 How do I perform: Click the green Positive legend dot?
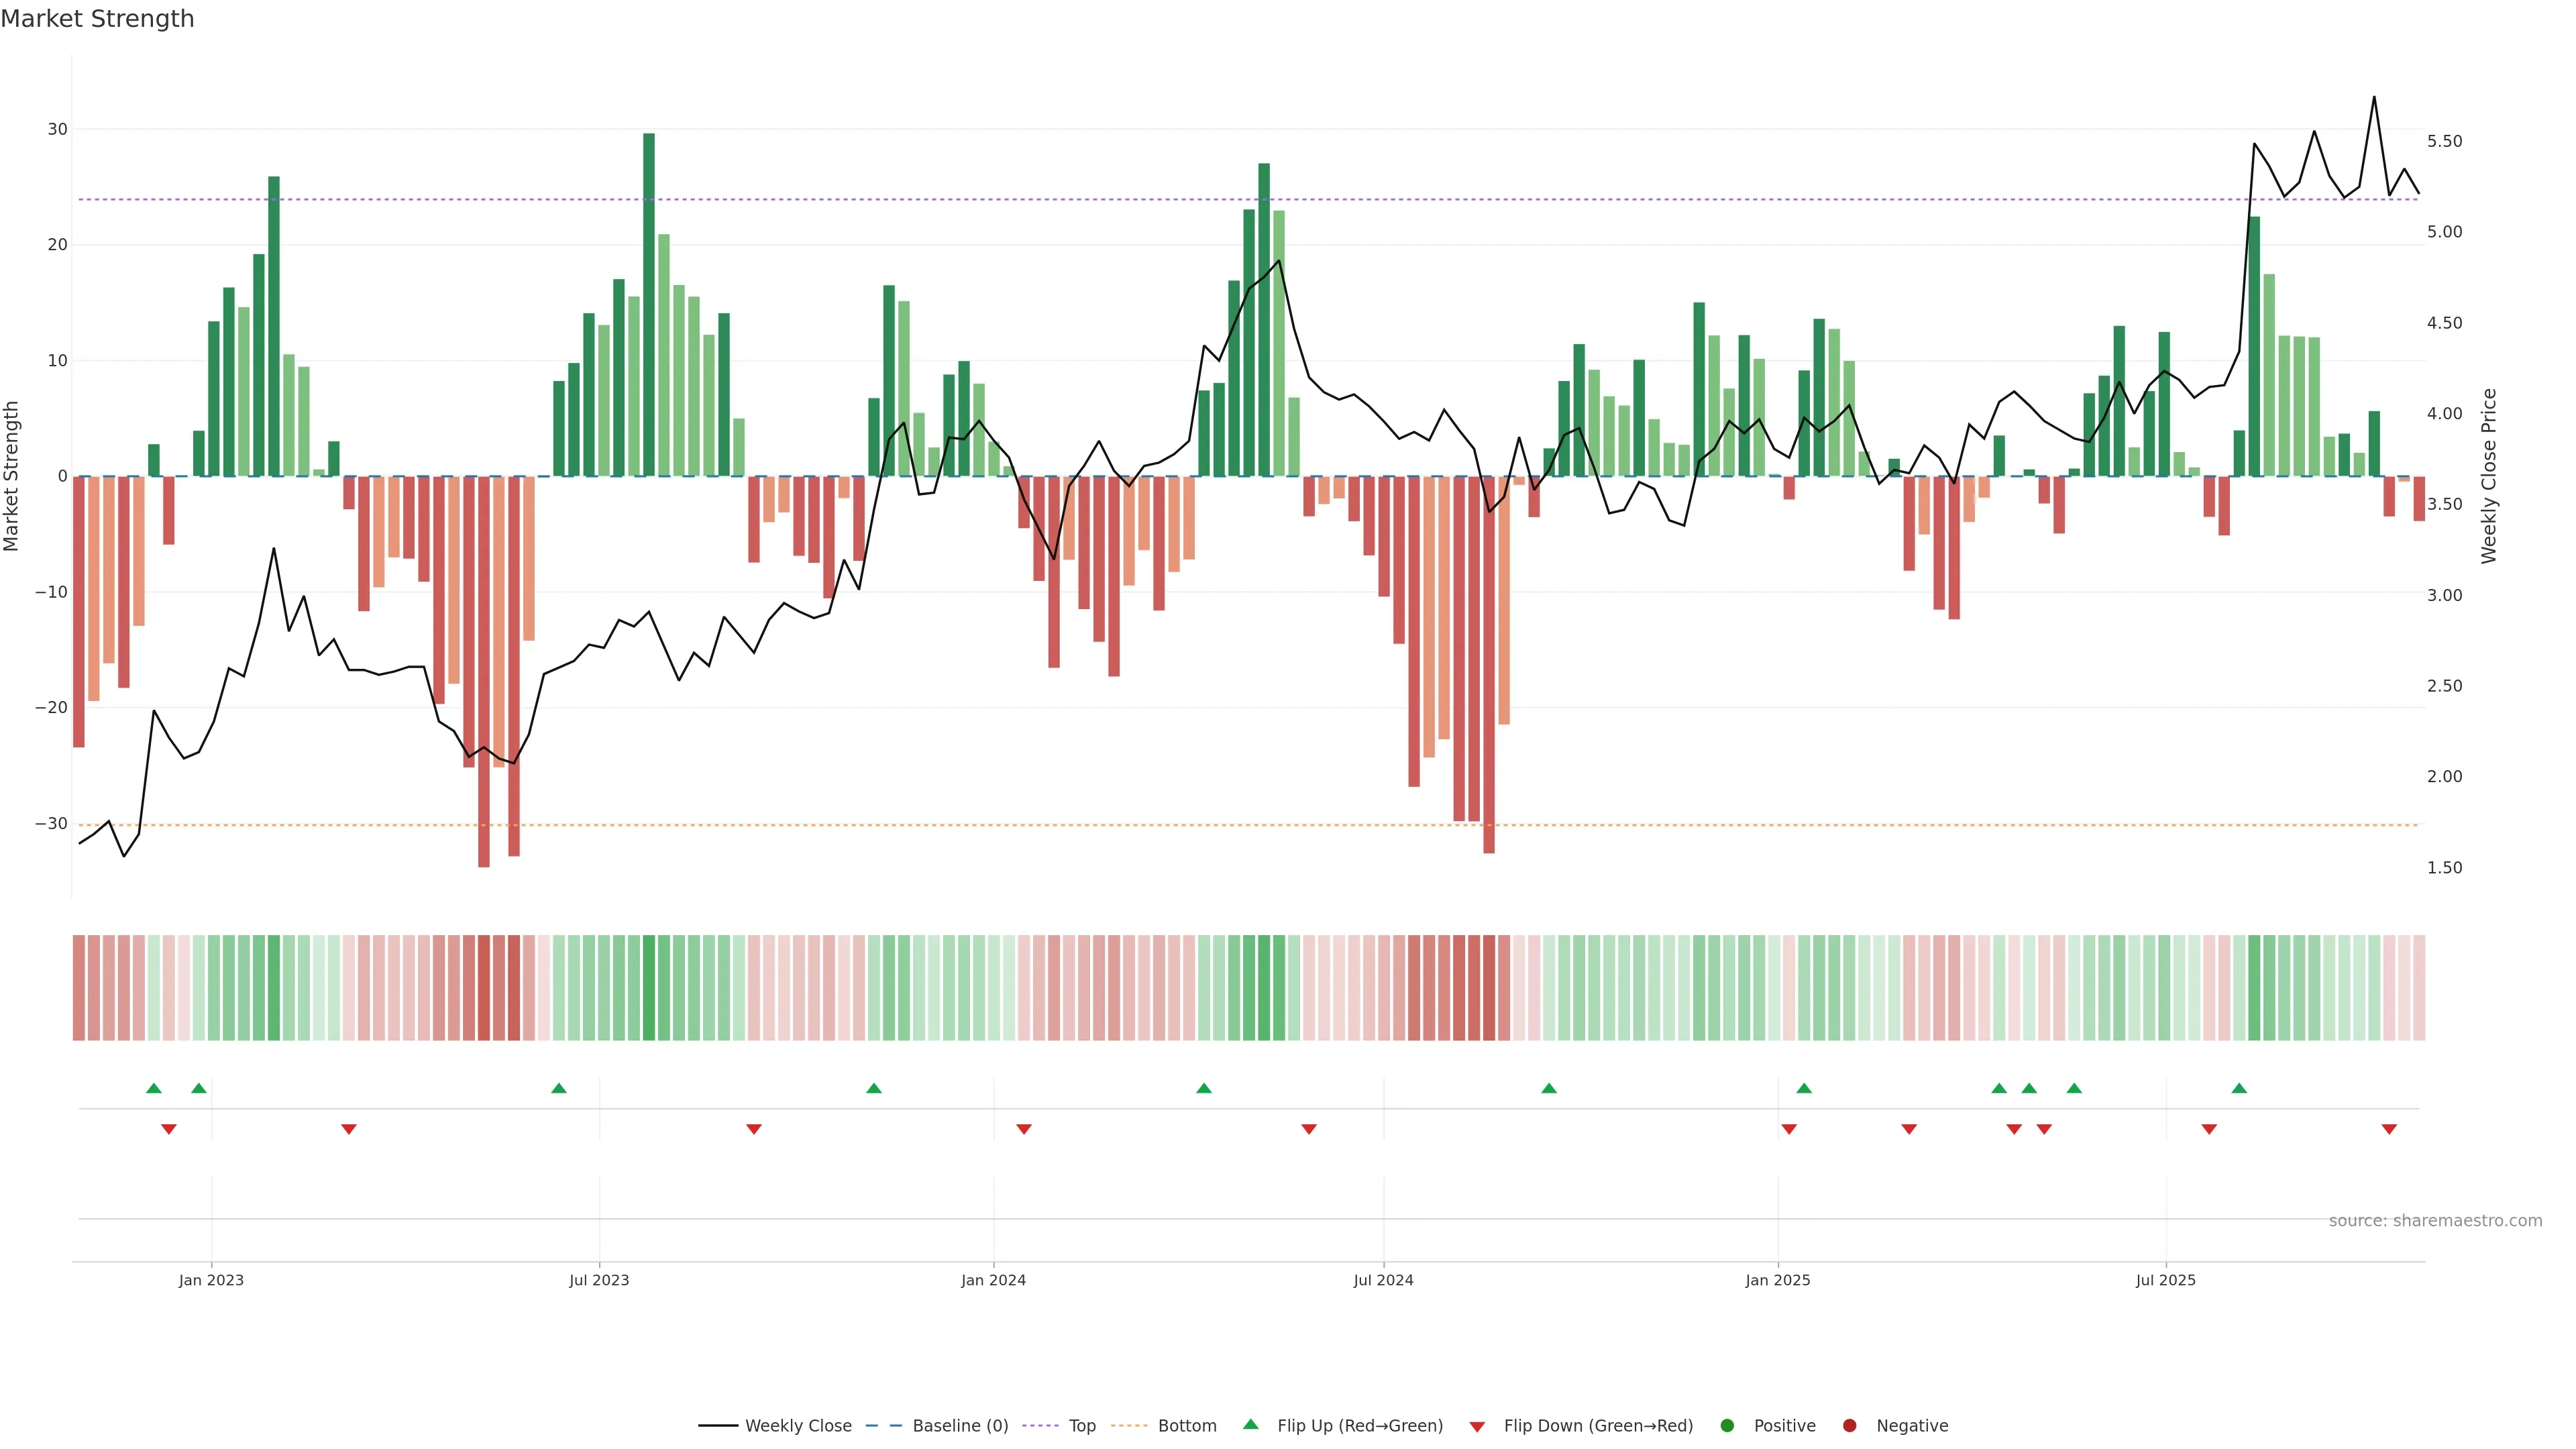1727,1426
